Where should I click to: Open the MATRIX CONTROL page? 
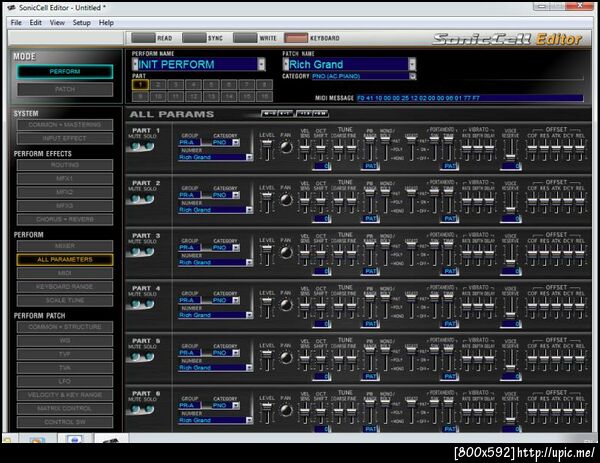pos(65,408)
